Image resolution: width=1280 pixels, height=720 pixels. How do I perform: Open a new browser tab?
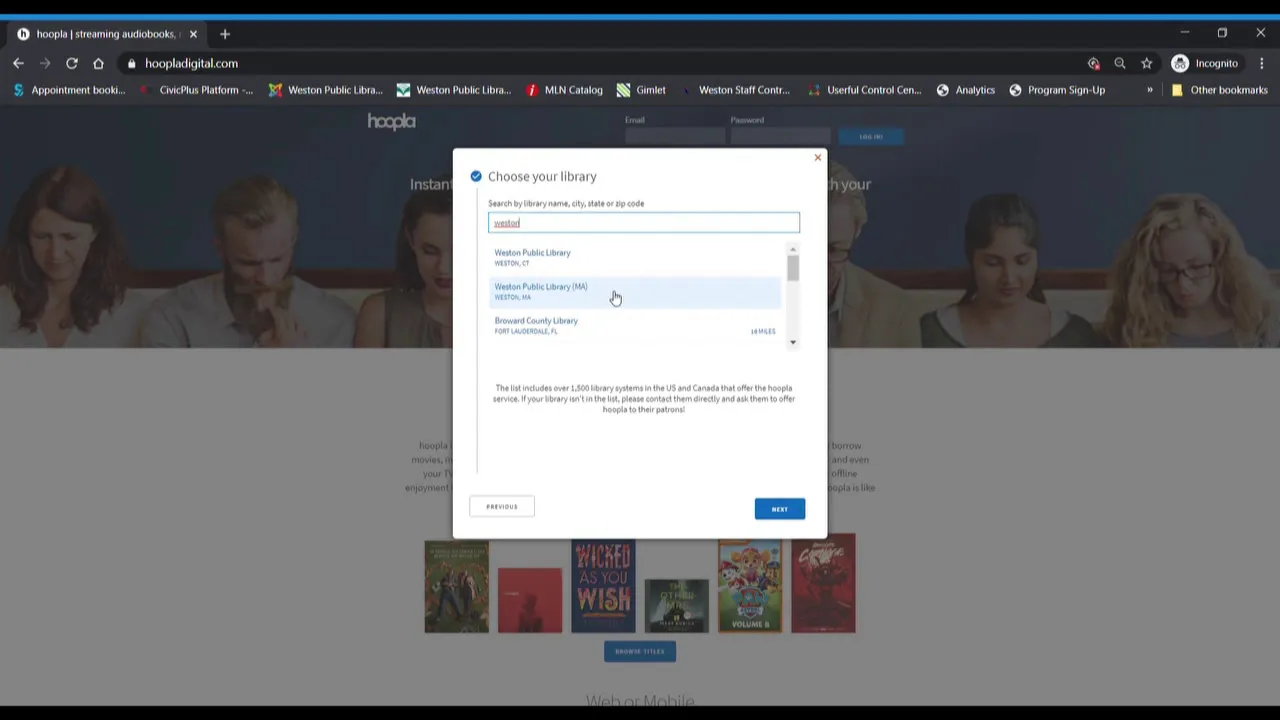tap(225, 34)
